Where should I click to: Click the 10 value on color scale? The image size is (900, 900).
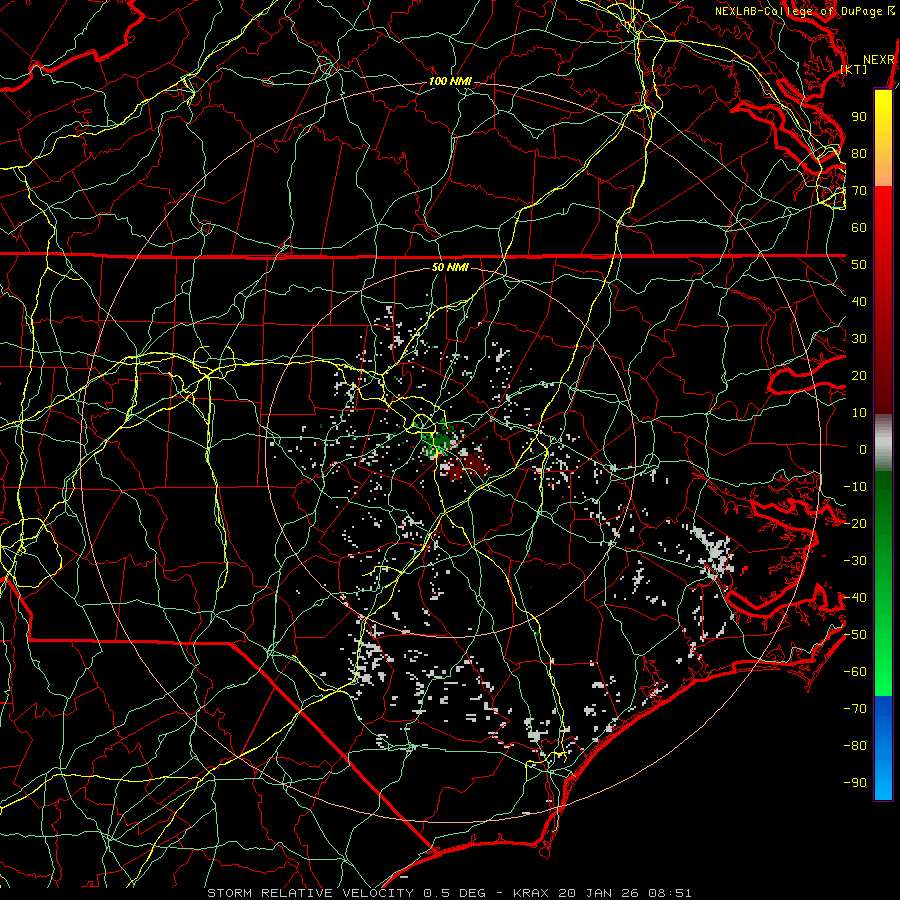click(x=859, y=413)
